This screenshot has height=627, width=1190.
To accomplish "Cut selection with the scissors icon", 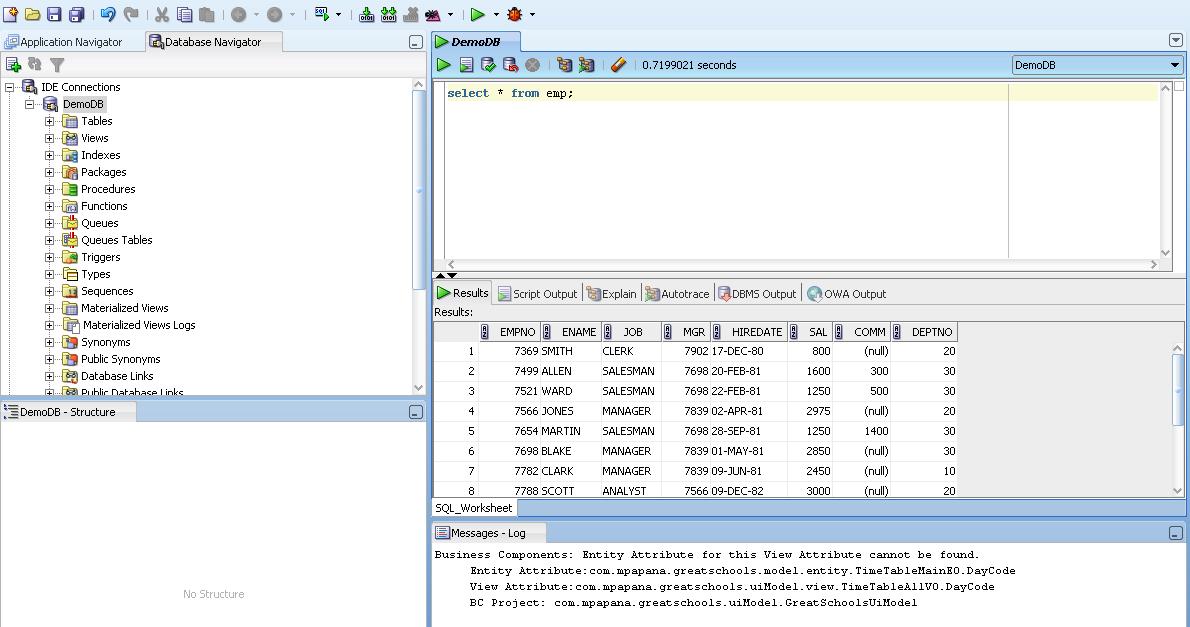I will point(162,14).
